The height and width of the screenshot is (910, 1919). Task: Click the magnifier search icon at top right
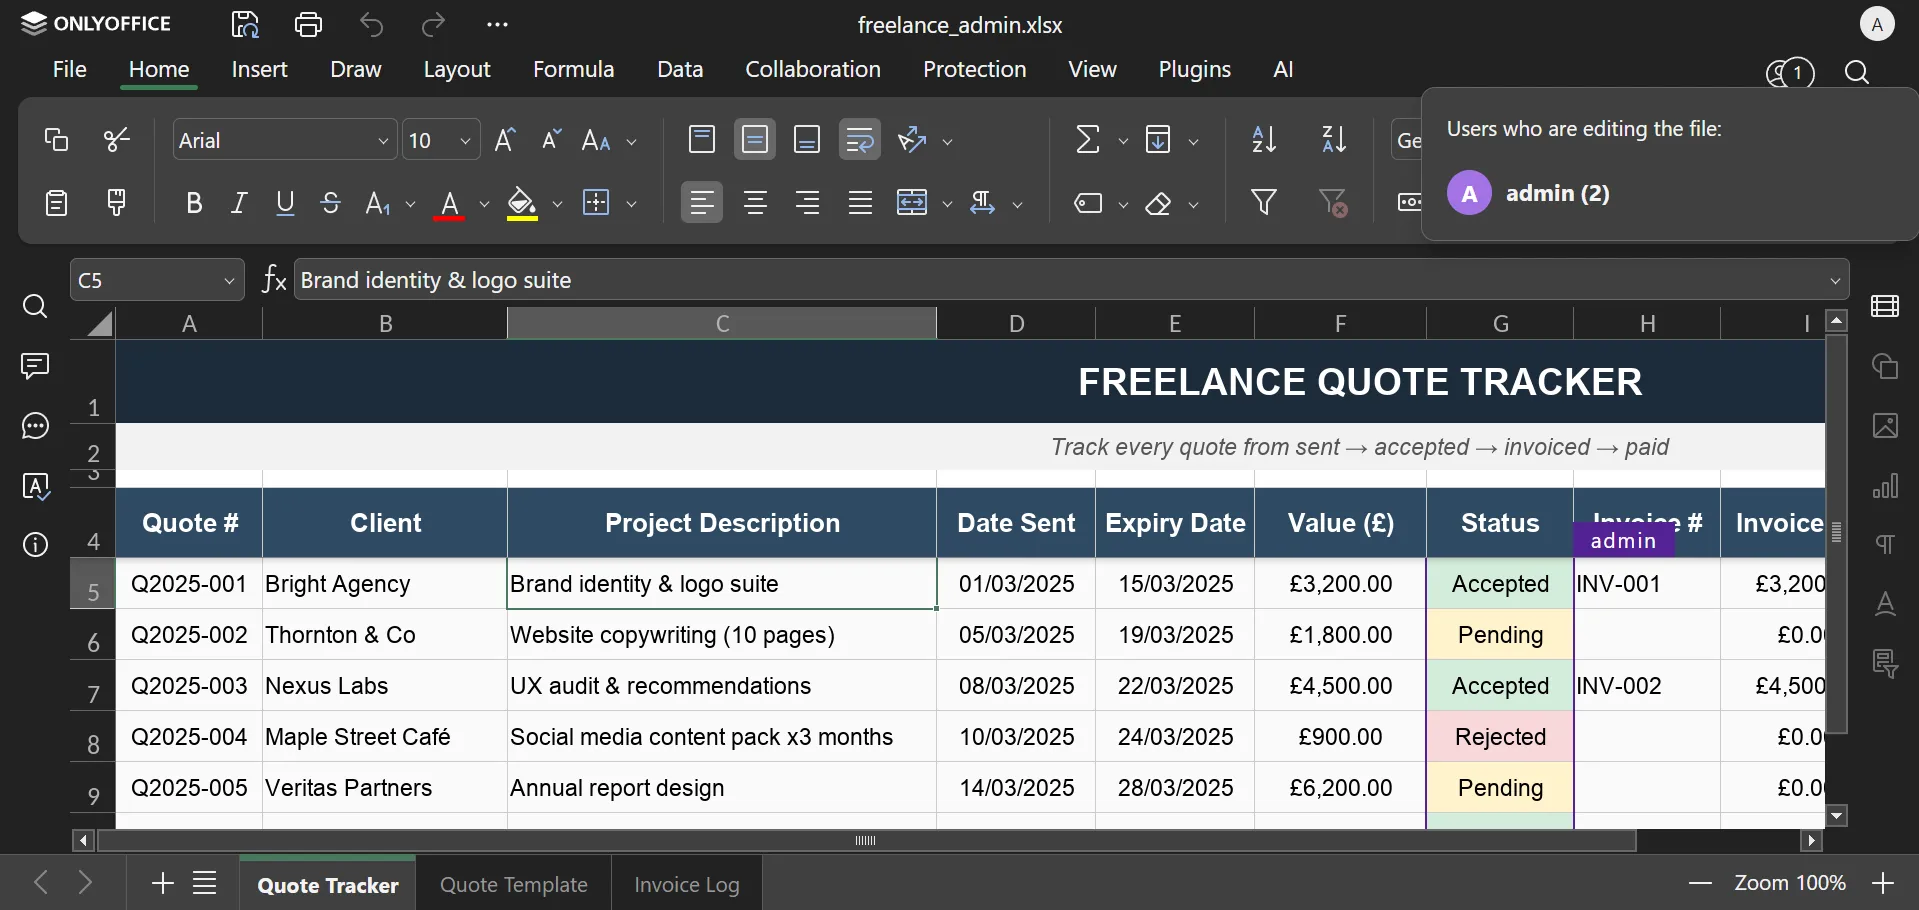coord(1858,73)
